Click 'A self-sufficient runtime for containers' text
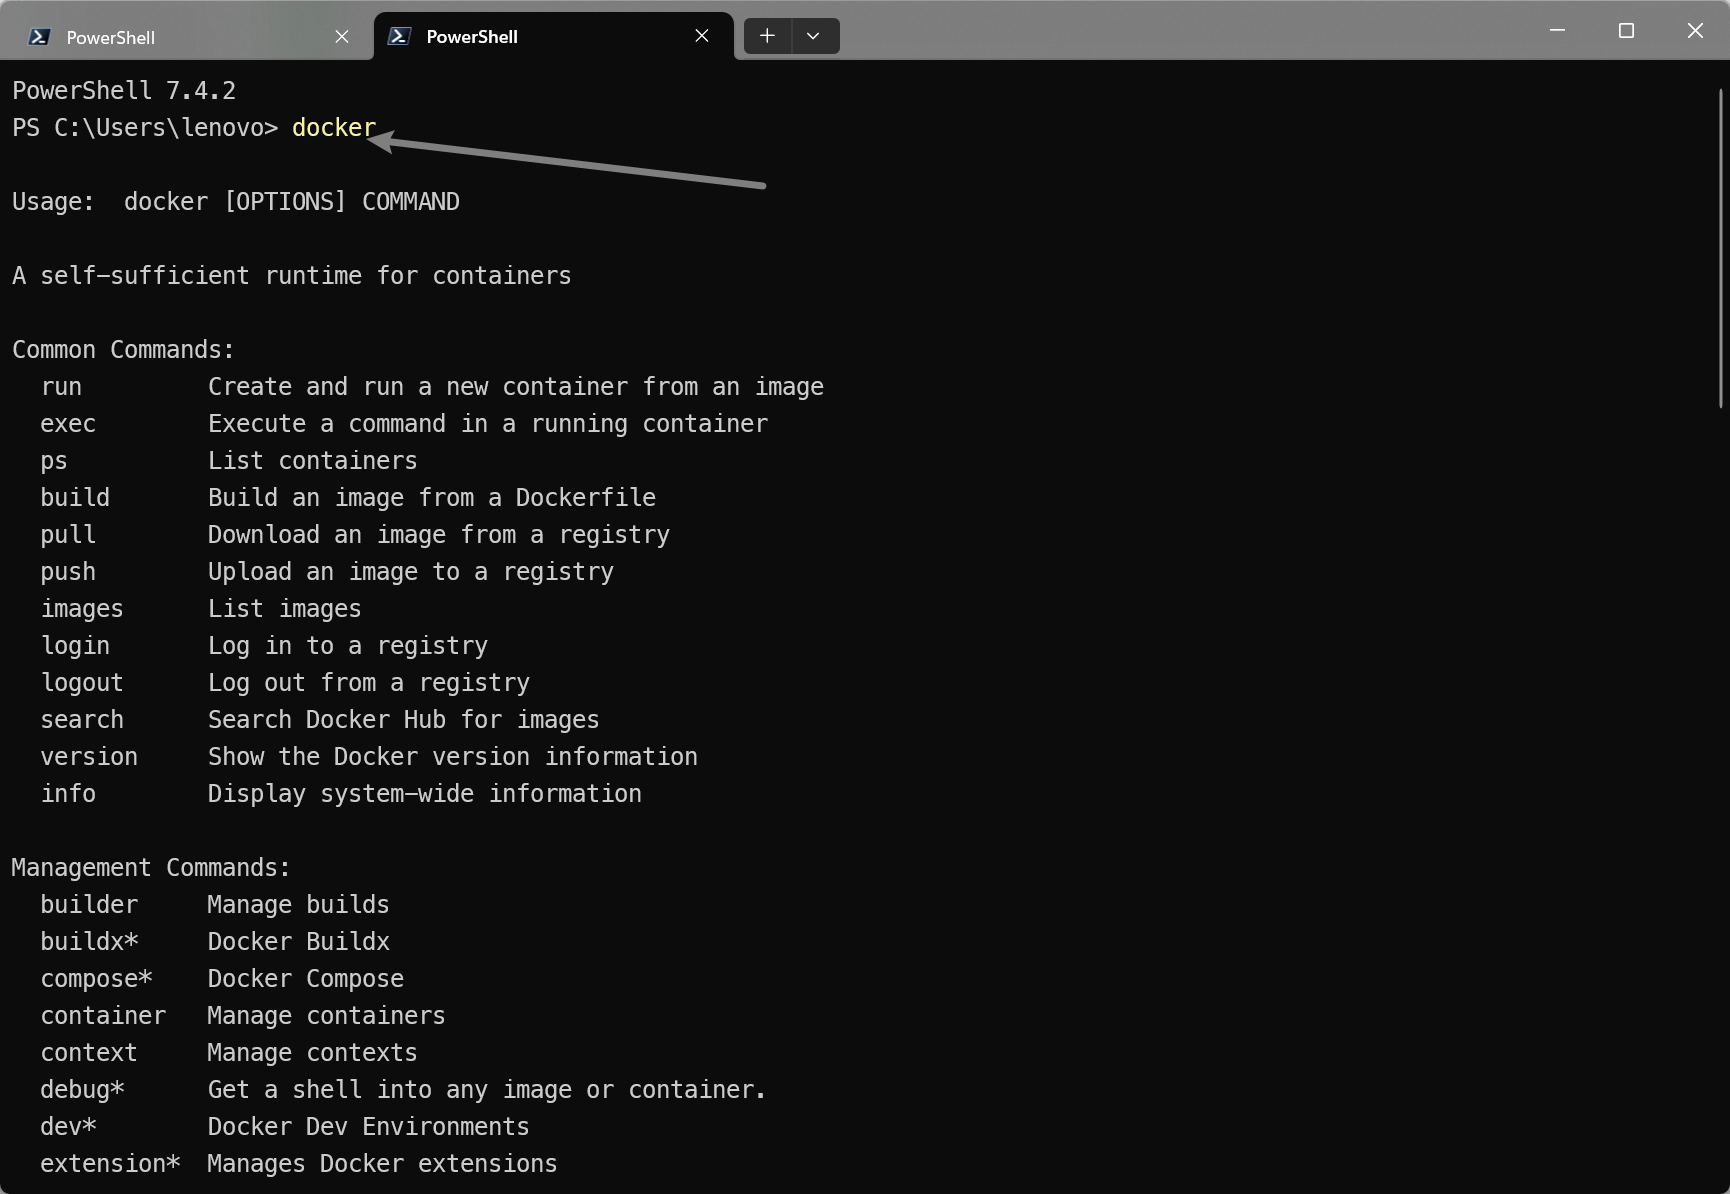Image resolution: width=1730 pixels, height=1194 pixels. [292, 276]
